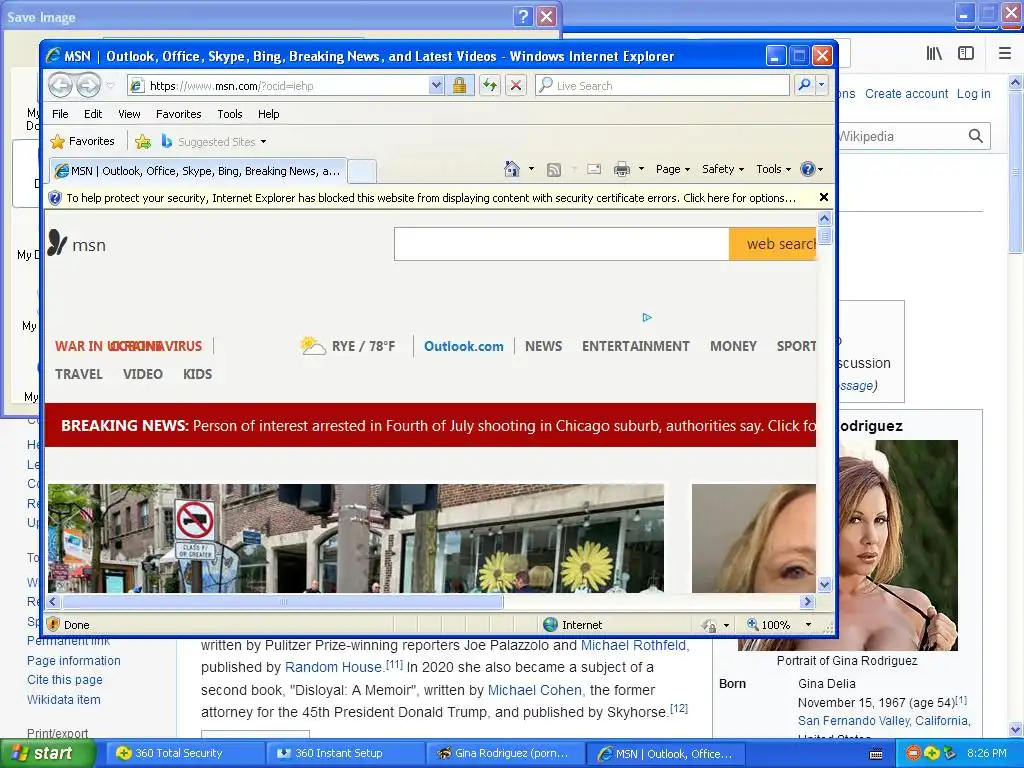Click the security information bar message
This screenshot has width=1024, height=768.
click(x=431, y=198)
